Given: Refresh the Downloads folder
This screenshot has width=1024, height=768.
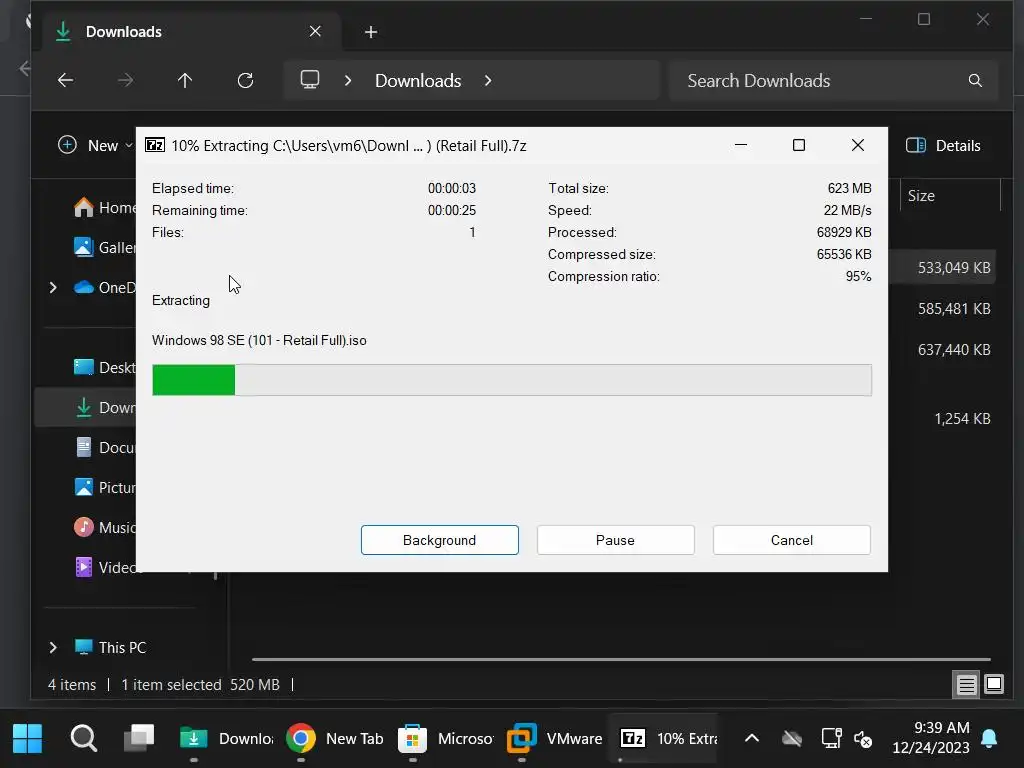Looking at the screenshot, I should [x=245, y=80].
